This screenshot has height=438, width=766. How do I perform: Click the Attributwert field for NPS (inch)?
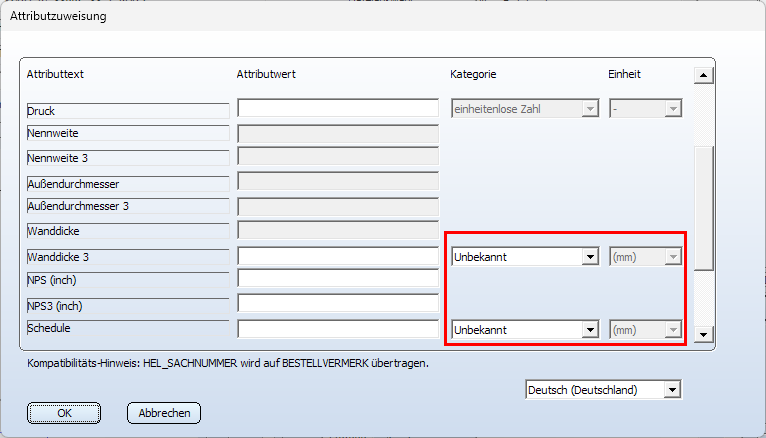coord(338,278)
